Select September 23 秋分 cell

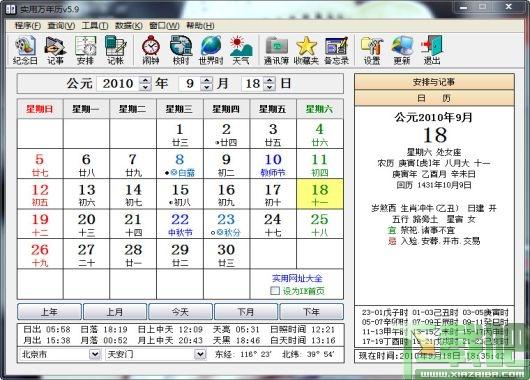[226, 224]
